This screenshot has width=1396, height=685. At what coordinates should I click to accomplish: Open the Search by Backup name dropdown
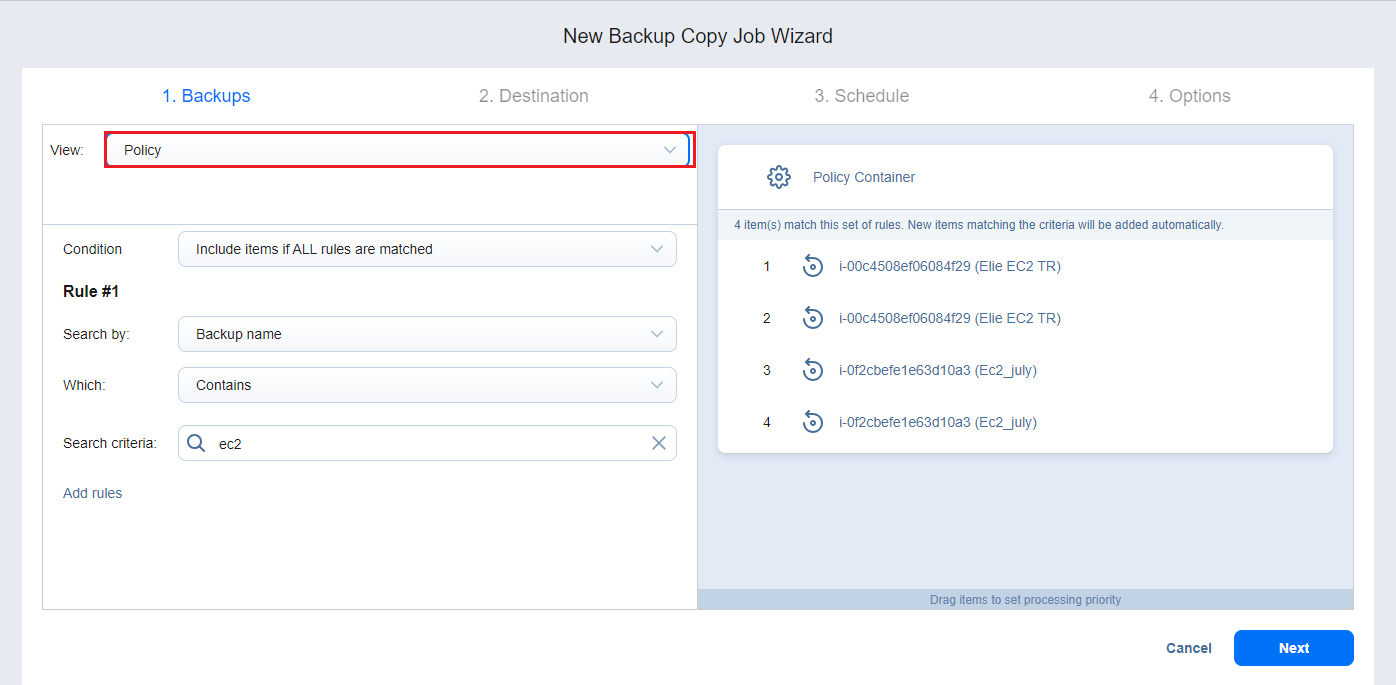(427, 334)
